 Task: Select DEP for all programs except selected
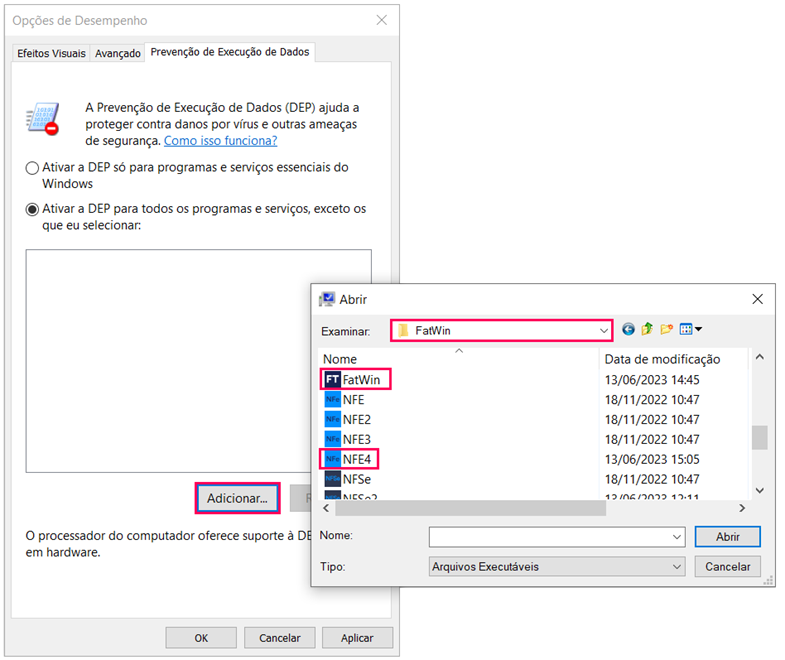33,209
